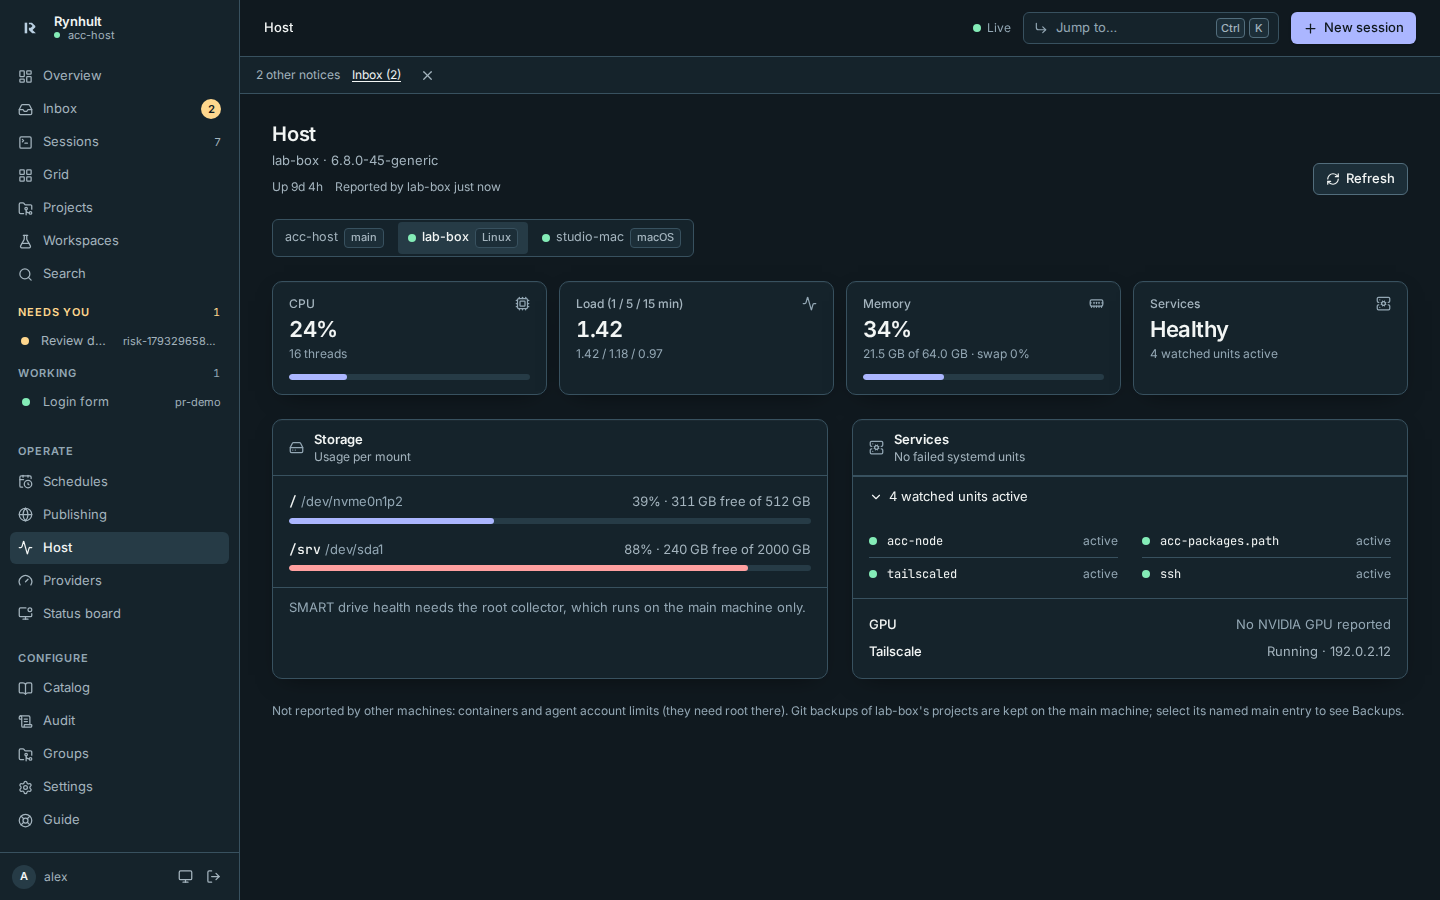The image size is (1440, 900).
Task: Click the Services card top-right icon
Action: pyautogui.click(x=1383, y=304)
